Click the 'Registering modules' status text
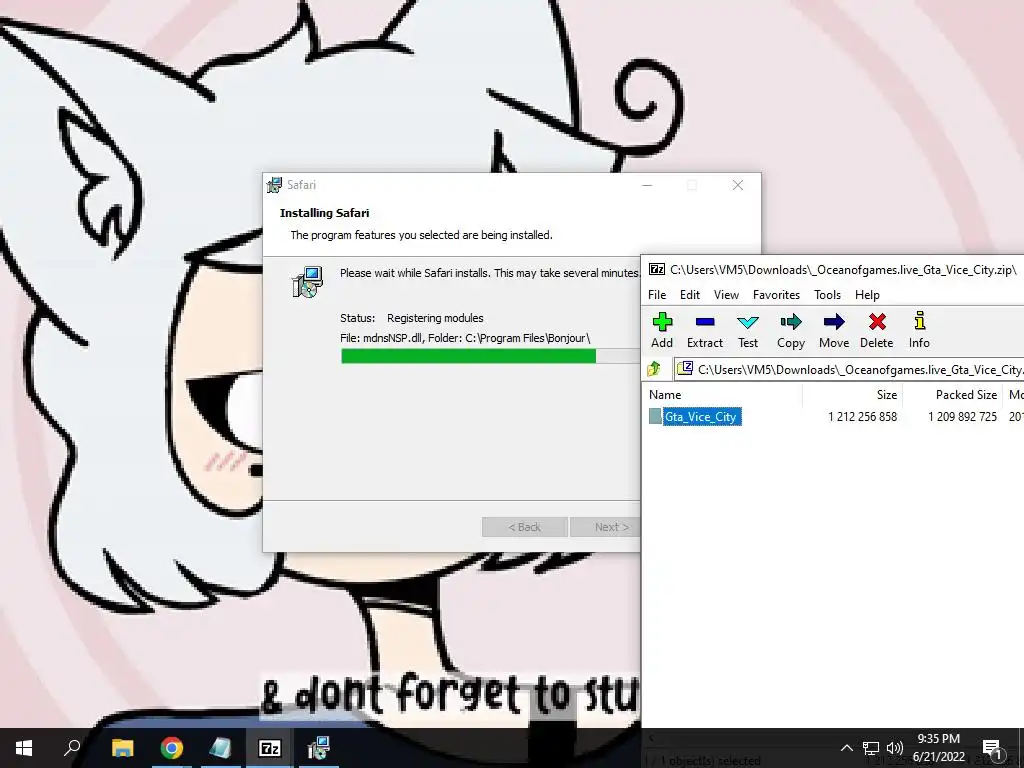 [x=435, y=318]
